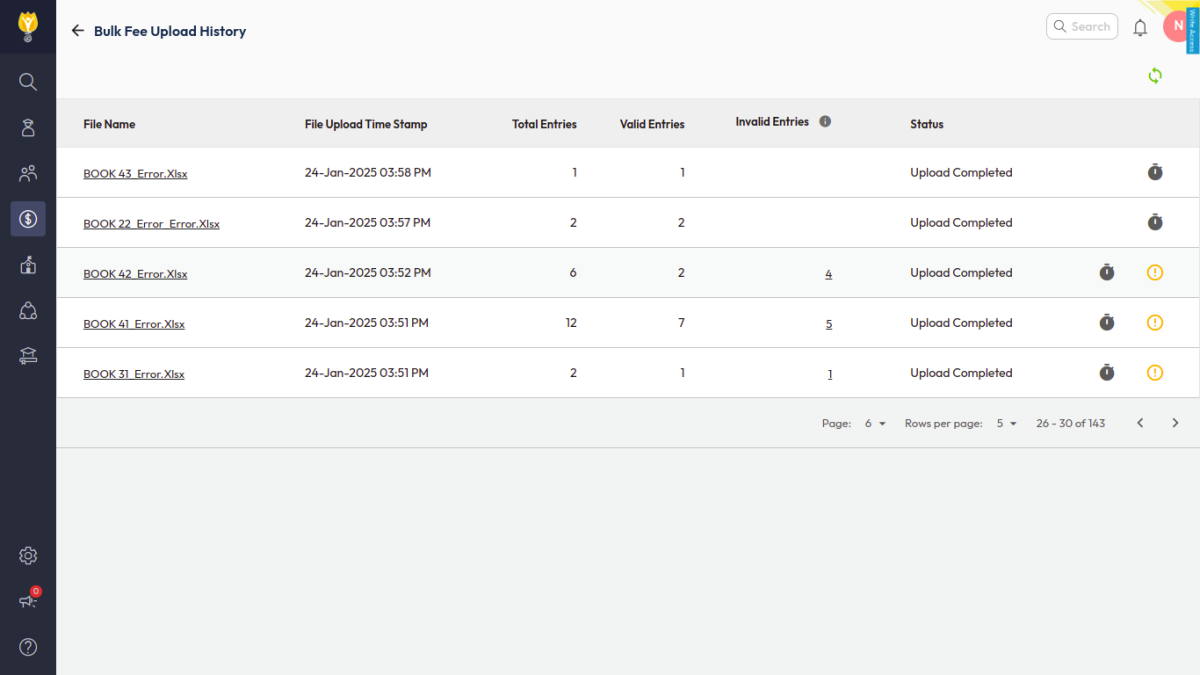Open the people management sidebar icon
The width and height of the screenshot is (1200, 675).
pos(28,172)
